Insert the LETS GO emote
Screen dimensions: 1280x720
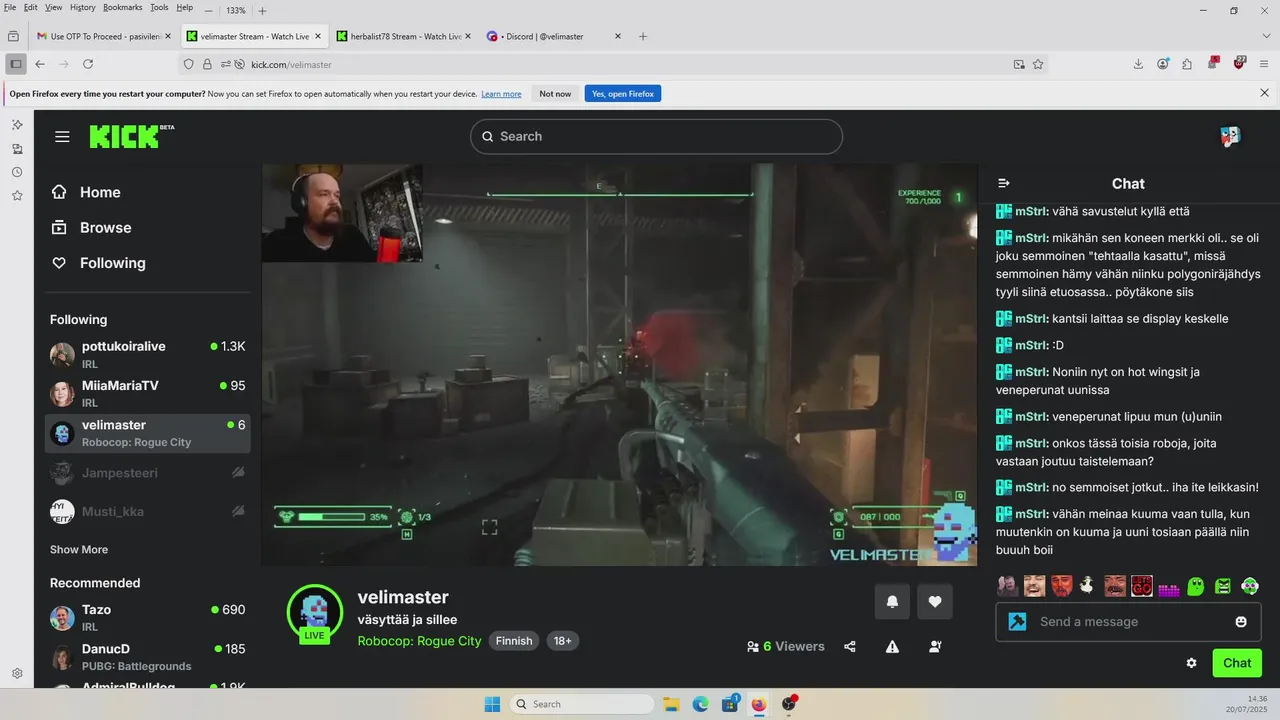[1142, 586]
